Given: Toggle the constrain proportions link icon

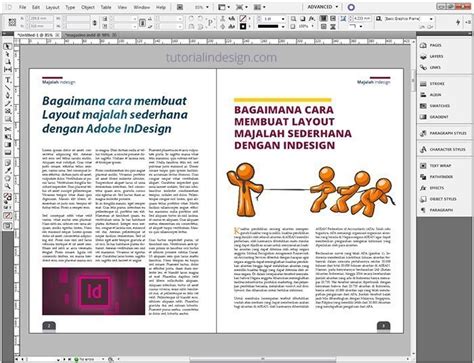Looking at the screenshot, I should [x=95, y=23].
